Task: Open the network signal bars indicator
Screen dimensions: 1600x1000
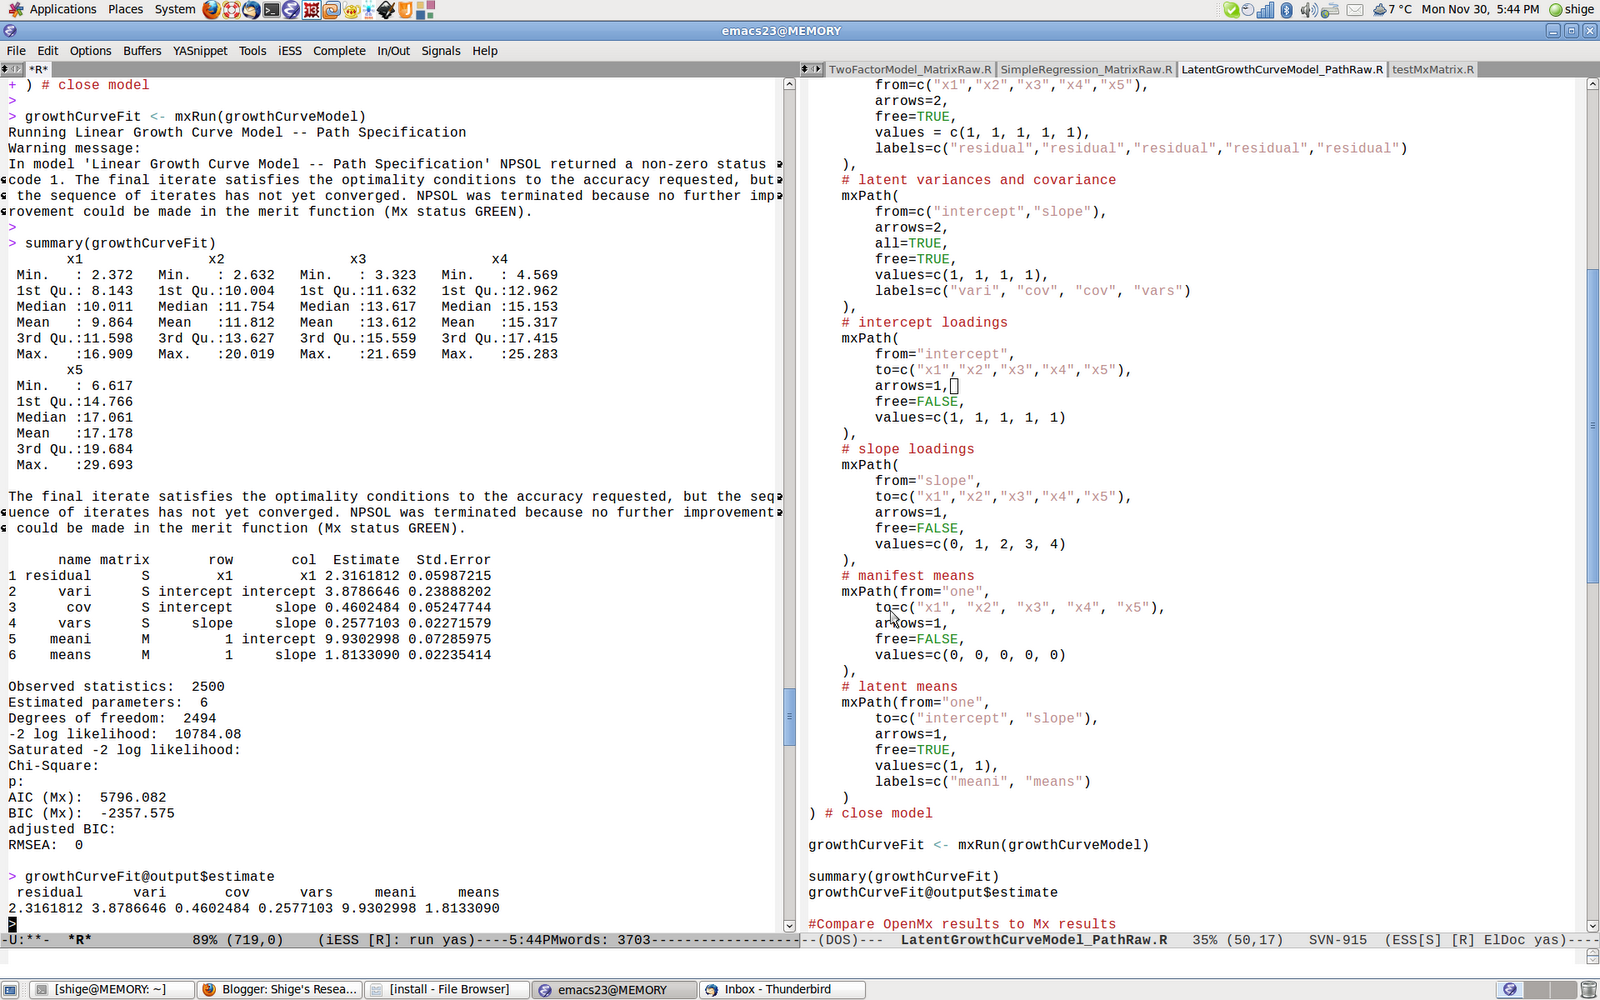Action: [x=1265, y=10]
